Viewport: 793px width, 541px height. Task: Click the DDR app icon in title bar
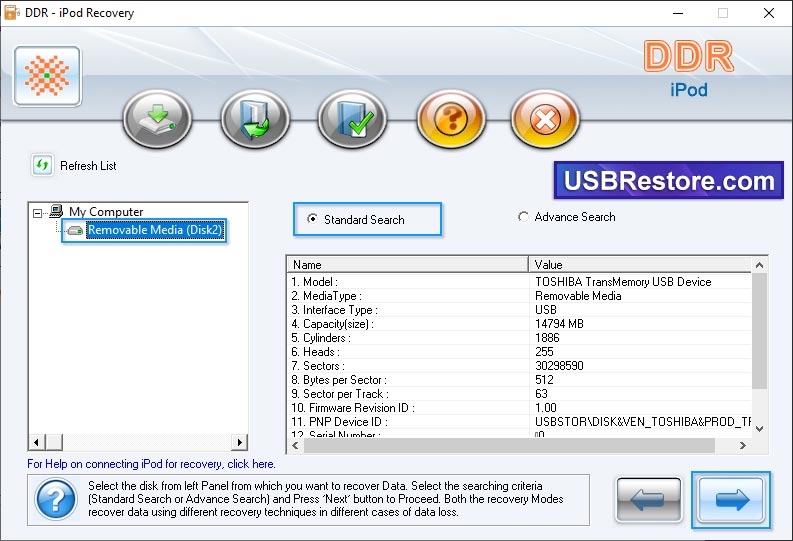(11, 13)
